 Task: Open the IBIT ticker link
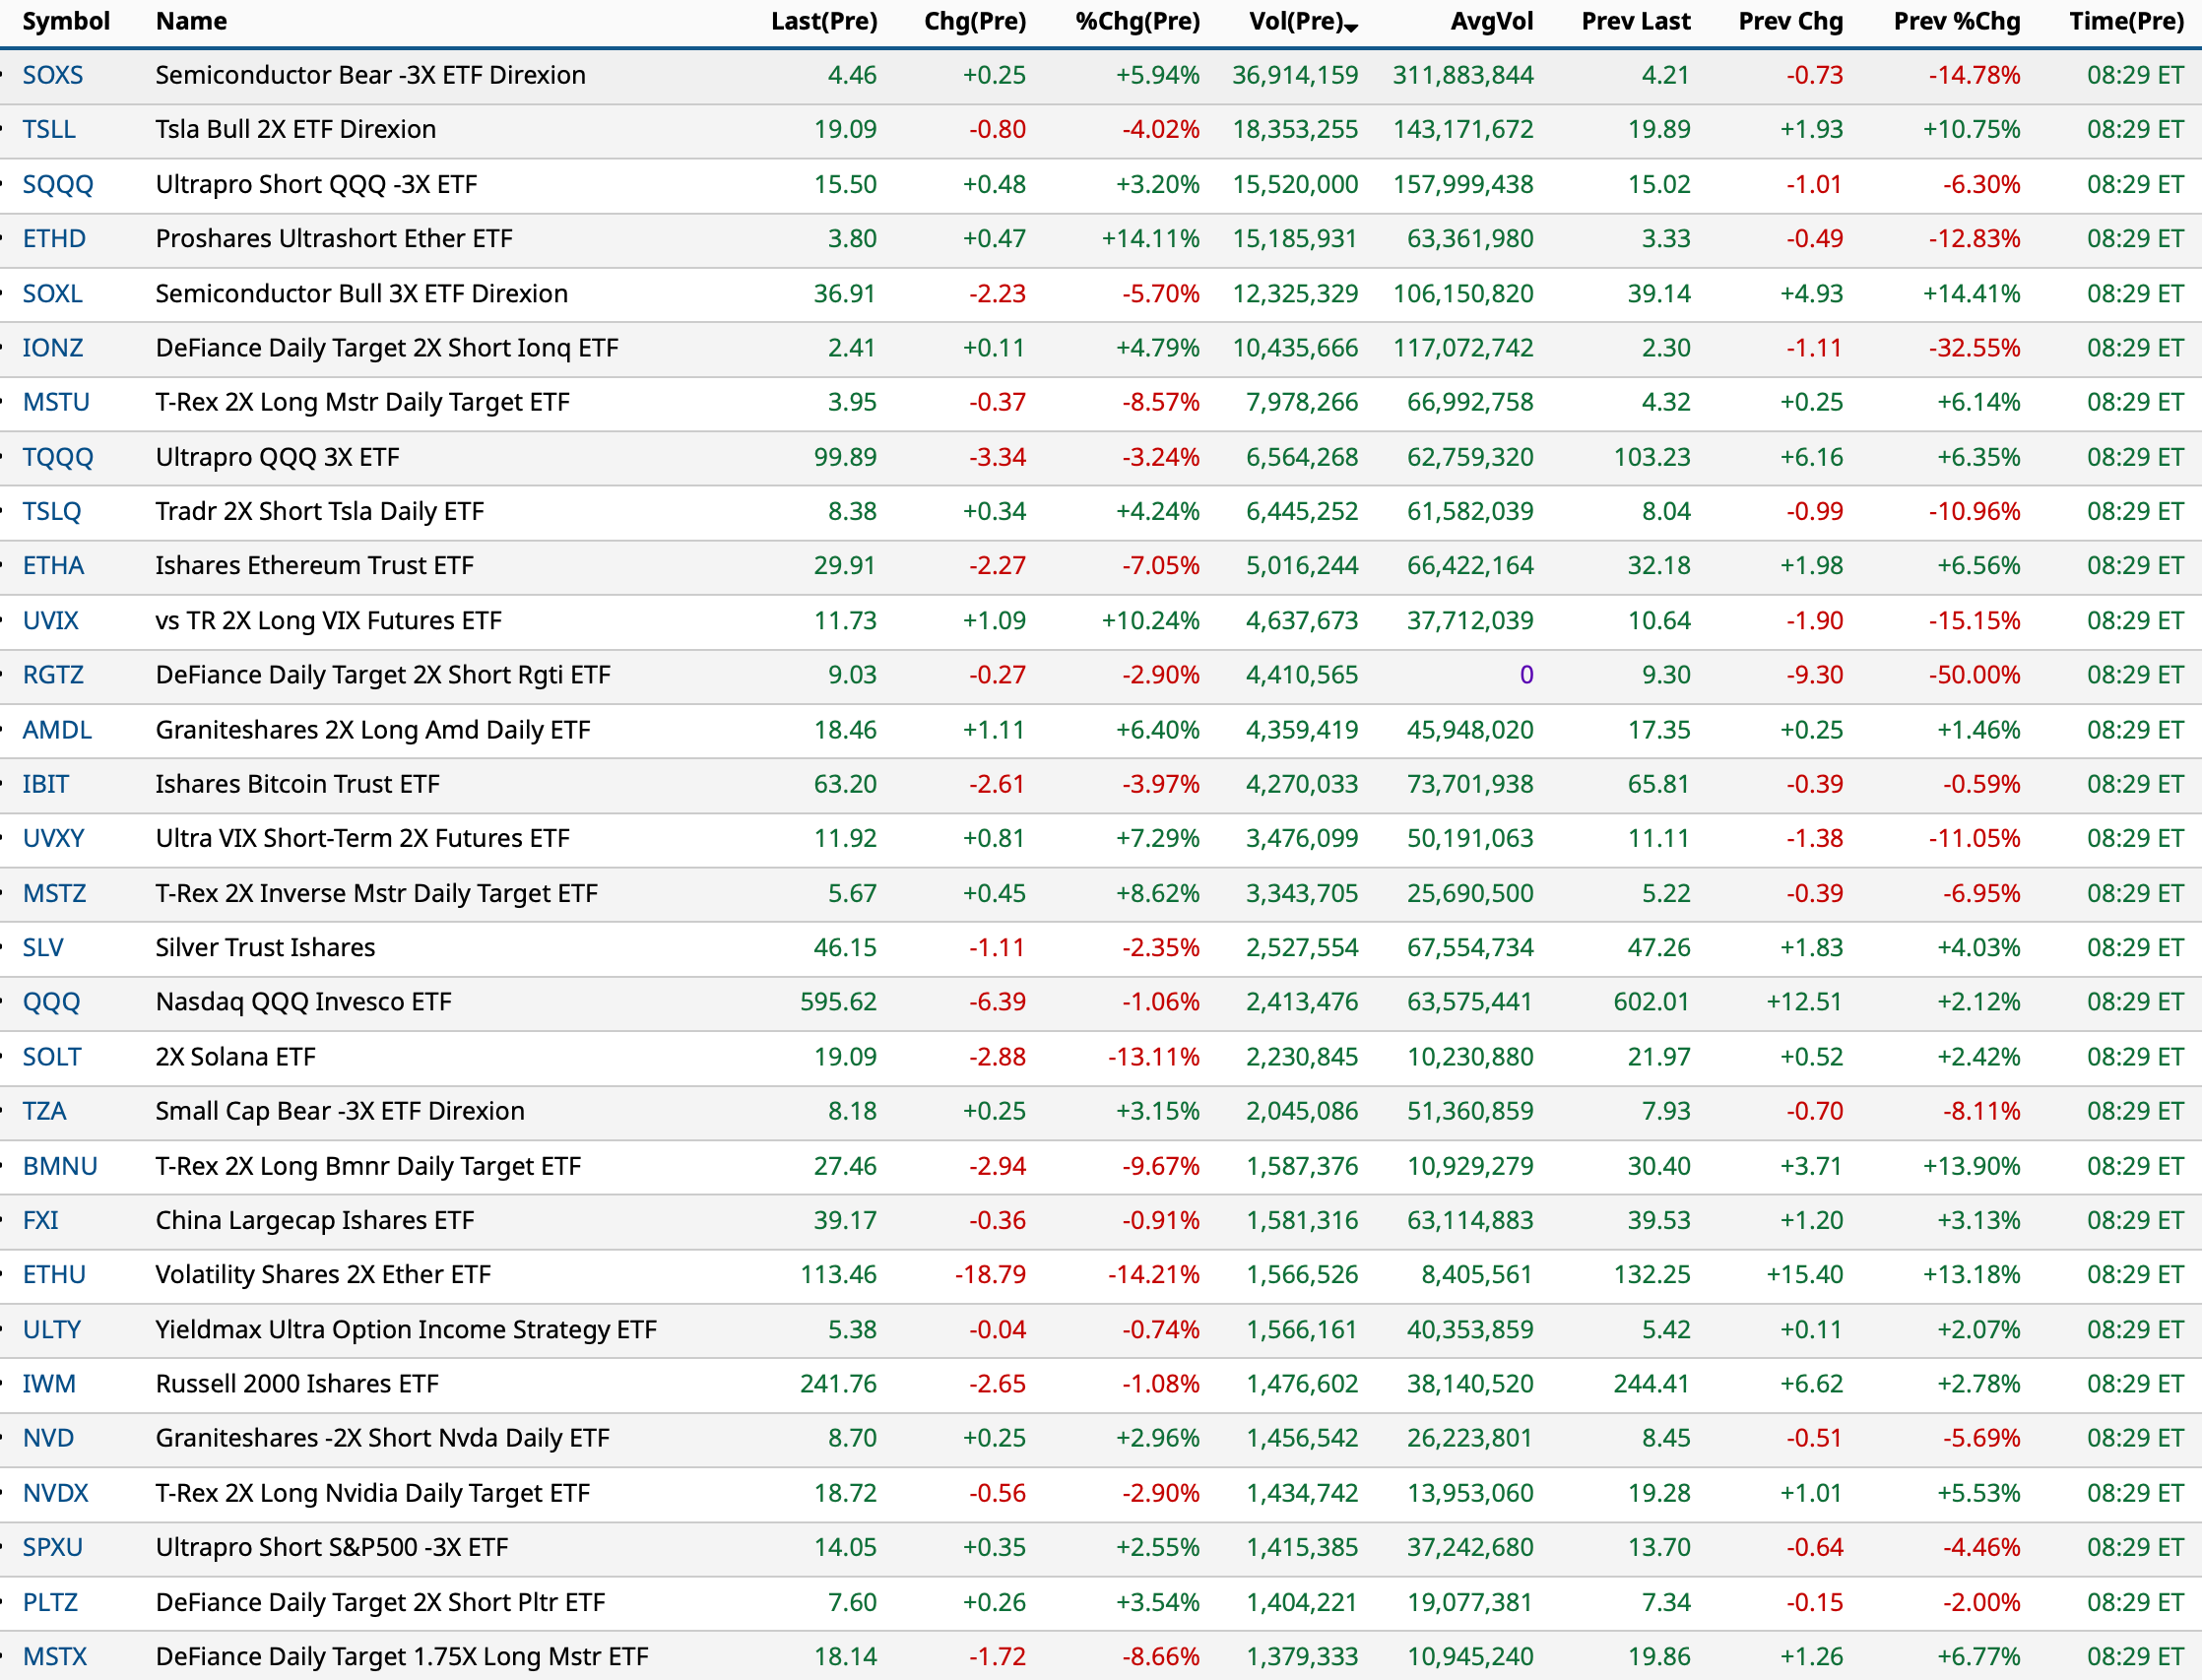click(x=46, y=784)
